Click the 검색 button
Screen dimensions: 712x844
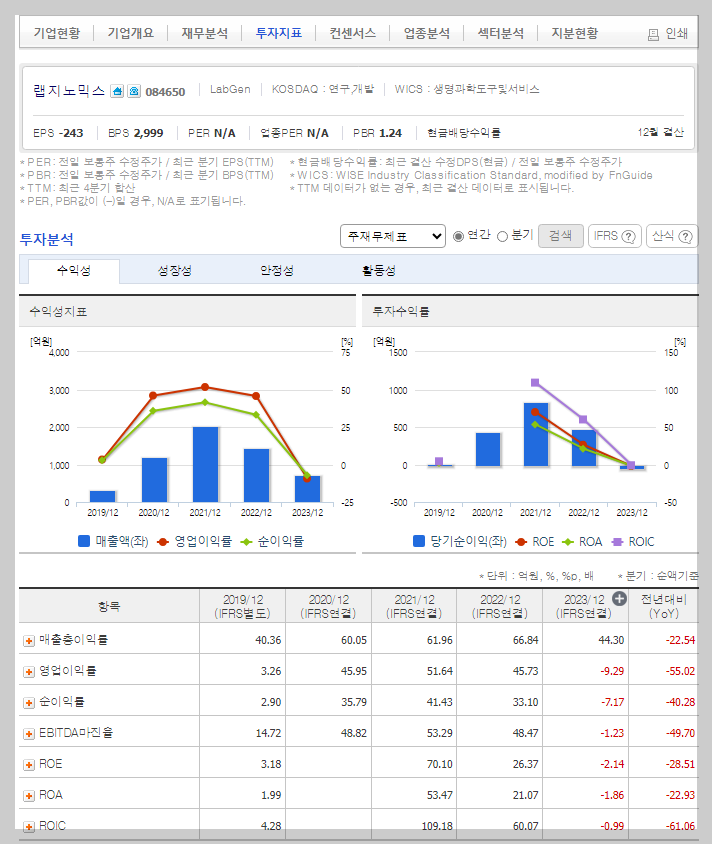(x=560, y=236)
